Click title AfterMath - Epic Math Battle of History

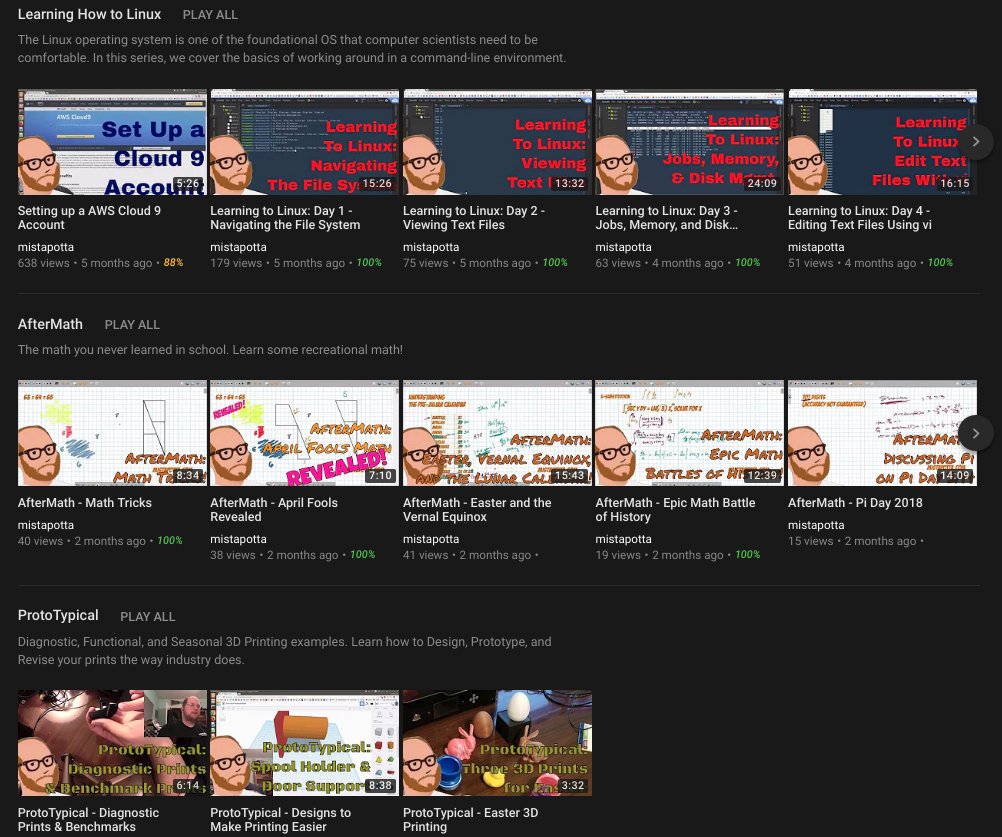(675, 510)
